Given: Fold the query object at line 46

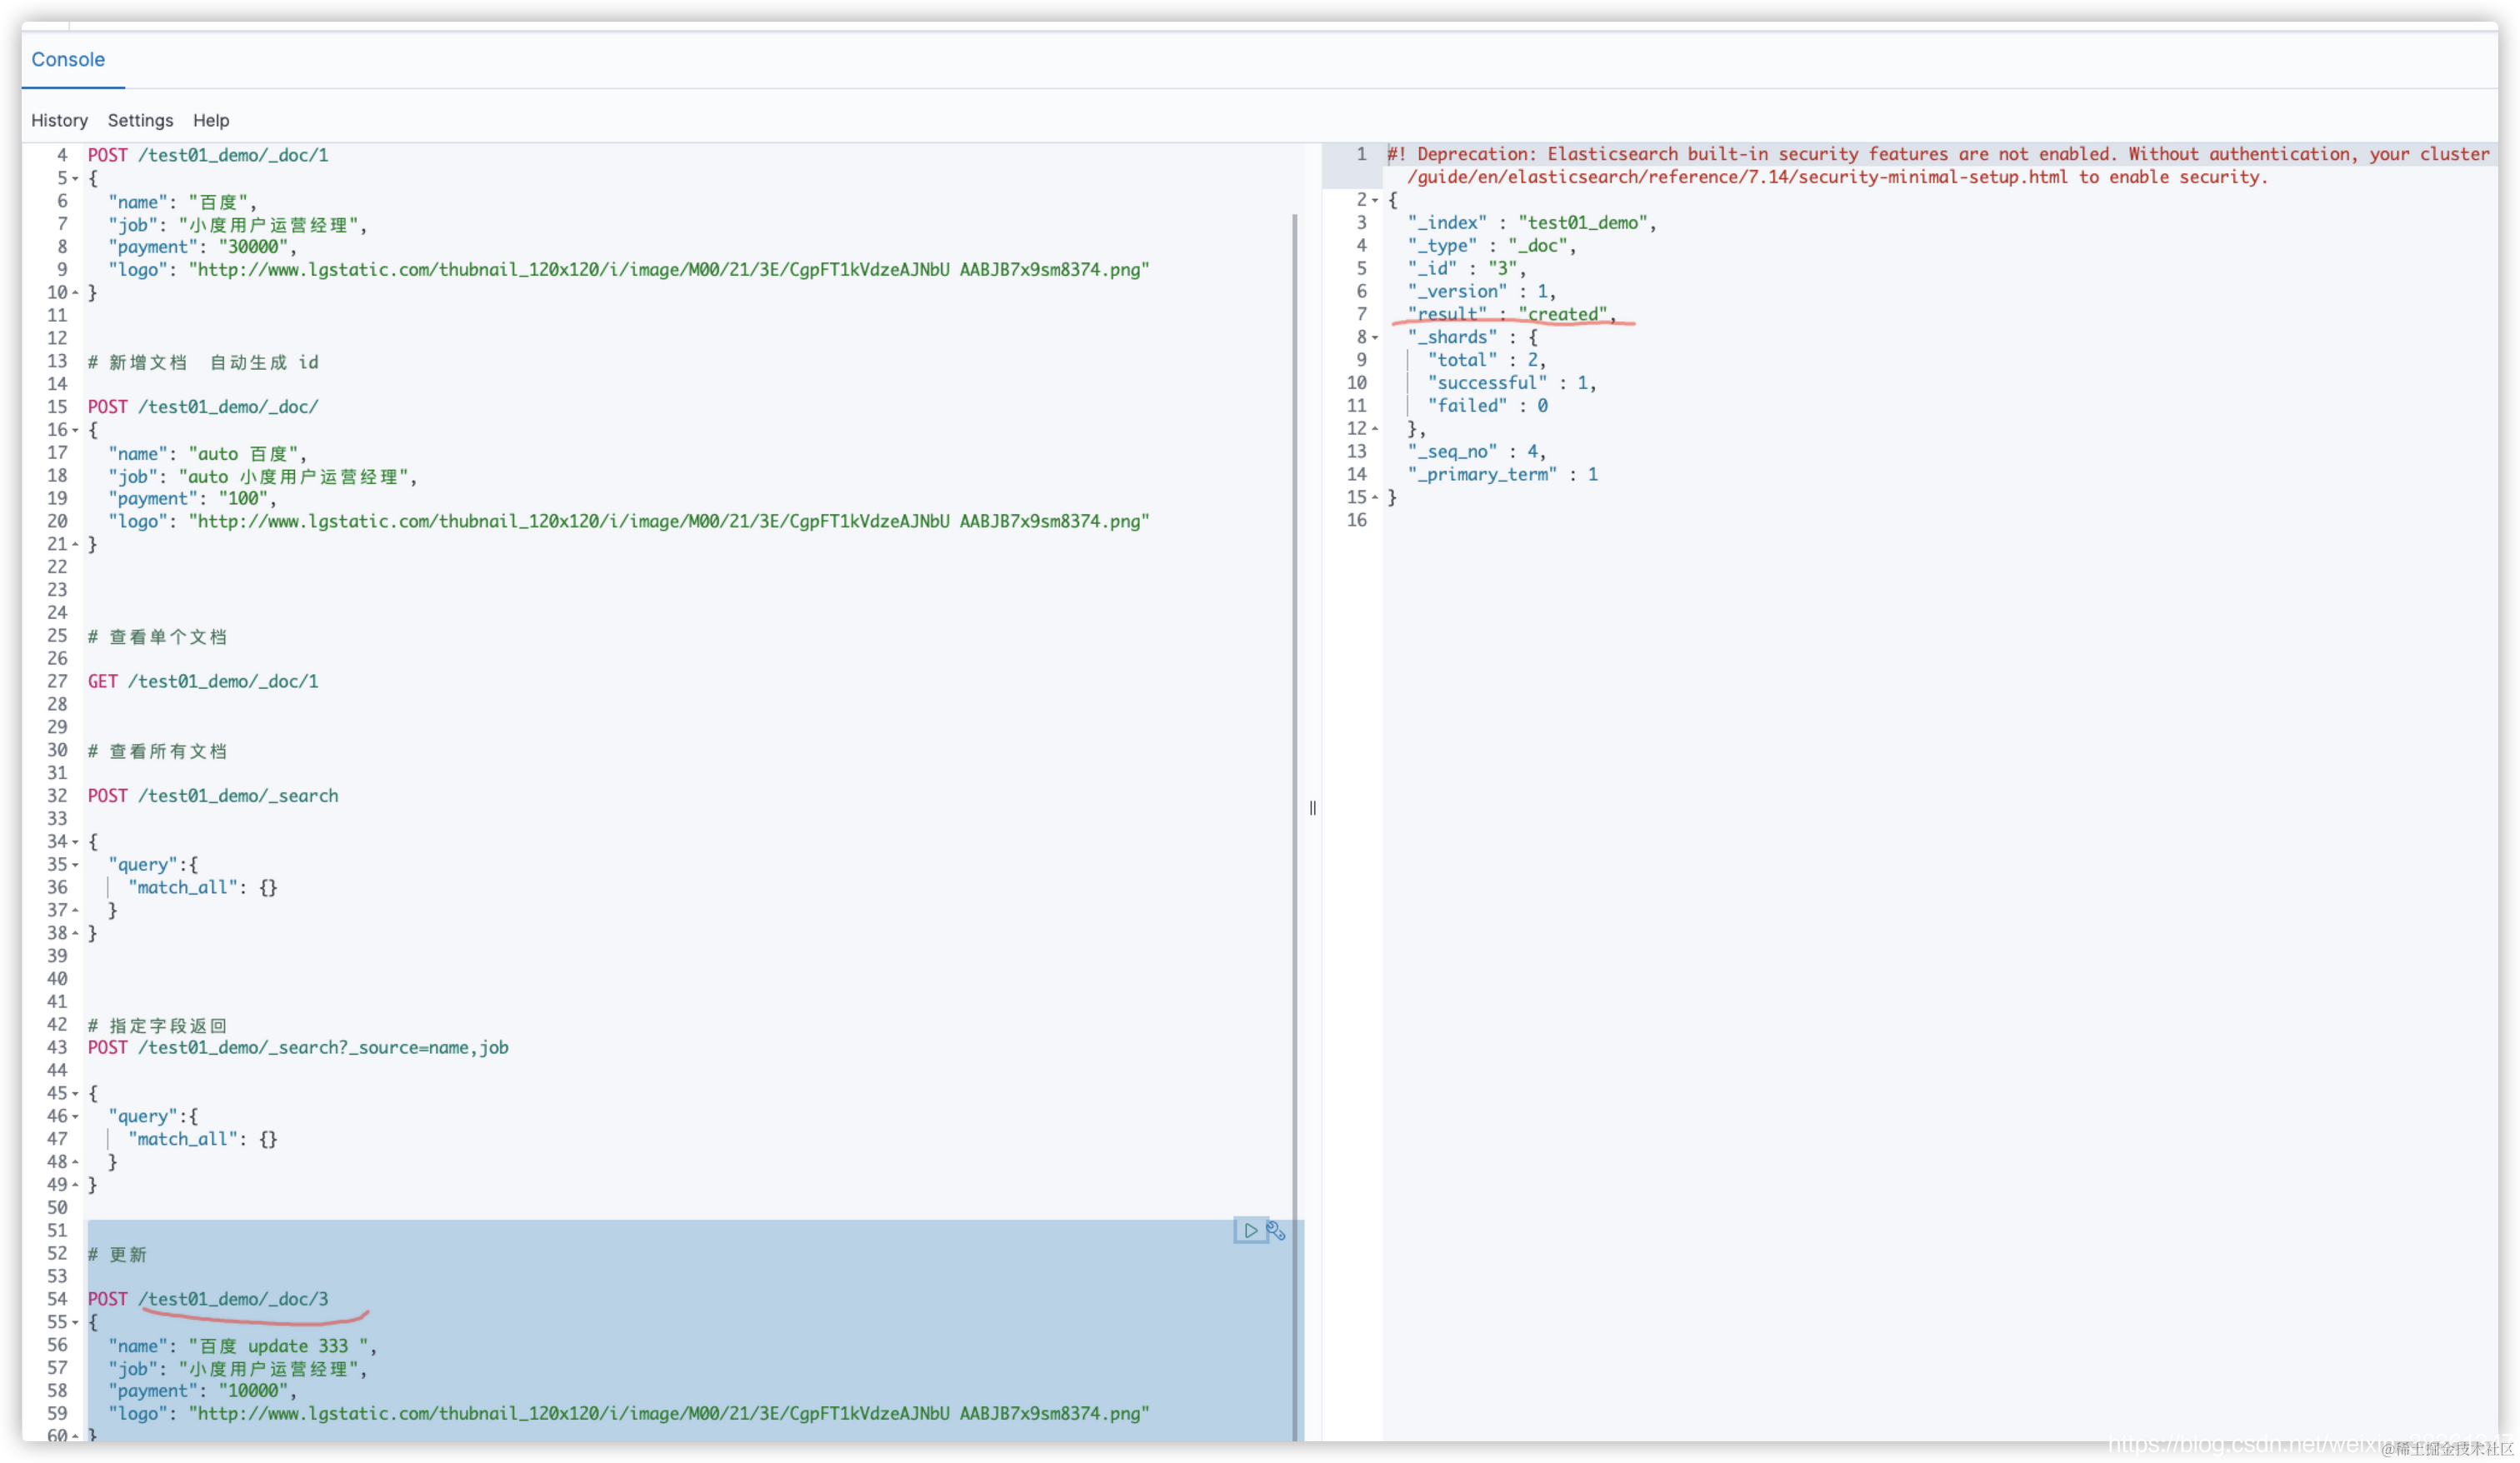Looking at the screenshot, I should tap(75, 1117).
